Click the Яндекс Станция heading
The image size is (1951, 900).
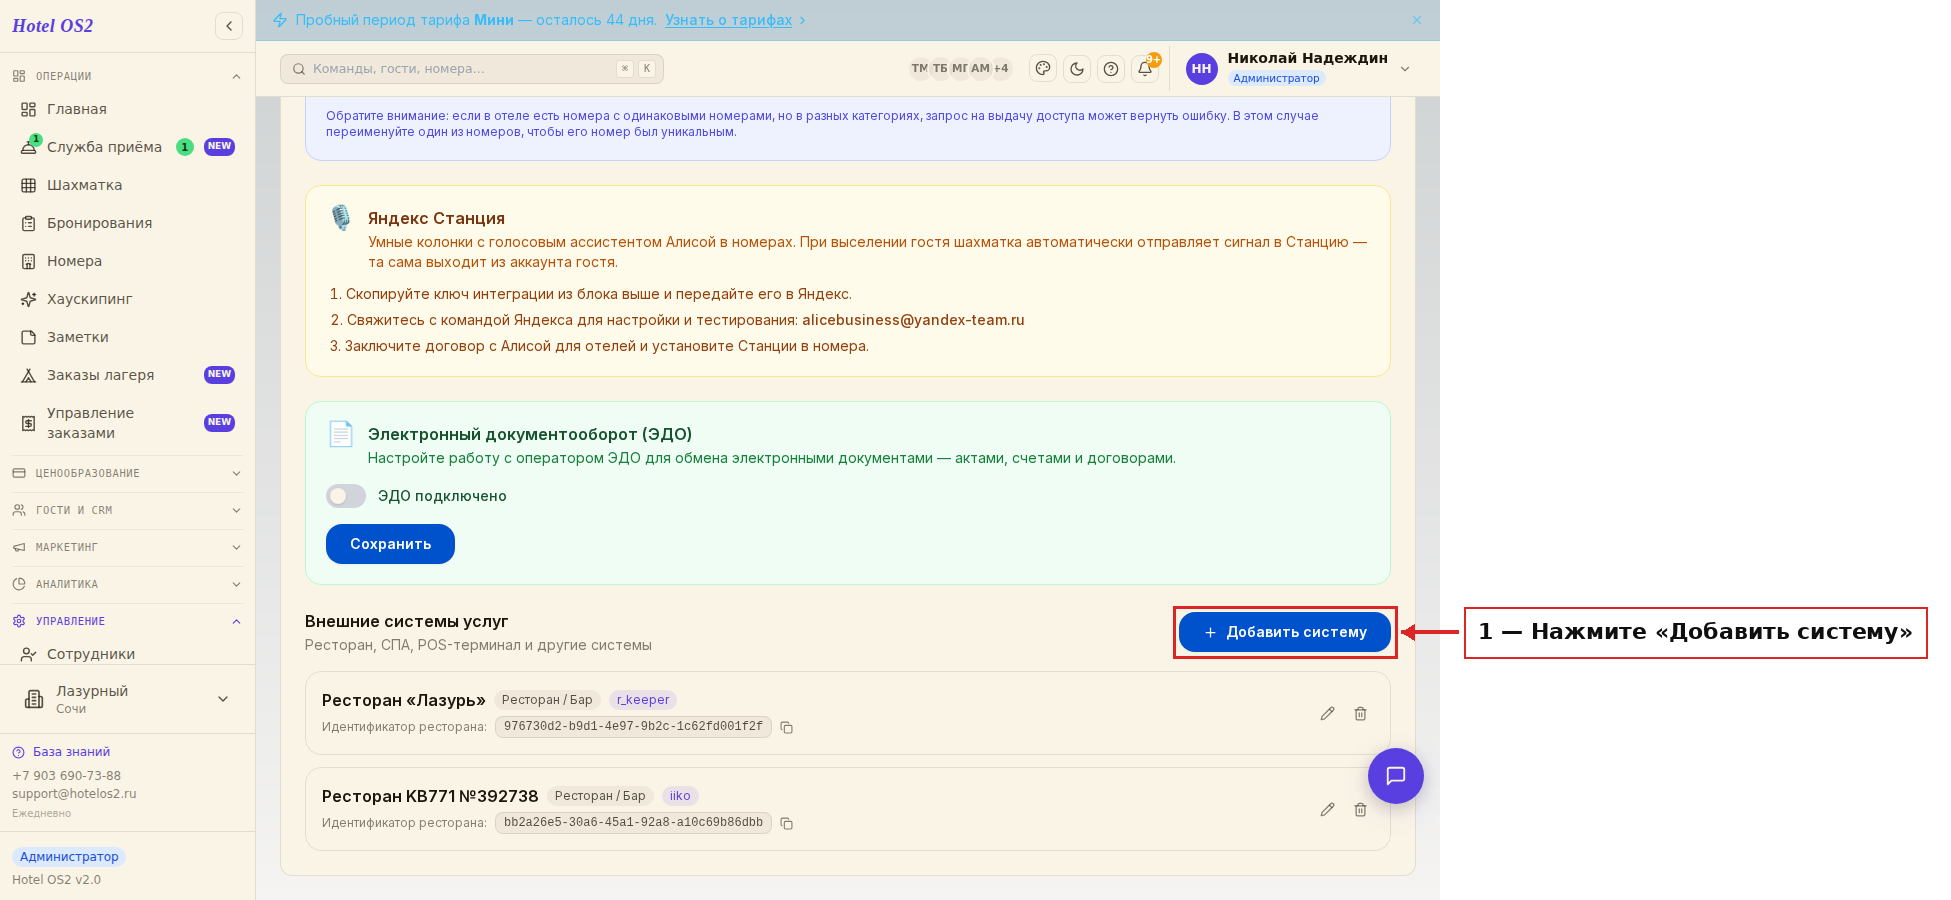[436, 218]
